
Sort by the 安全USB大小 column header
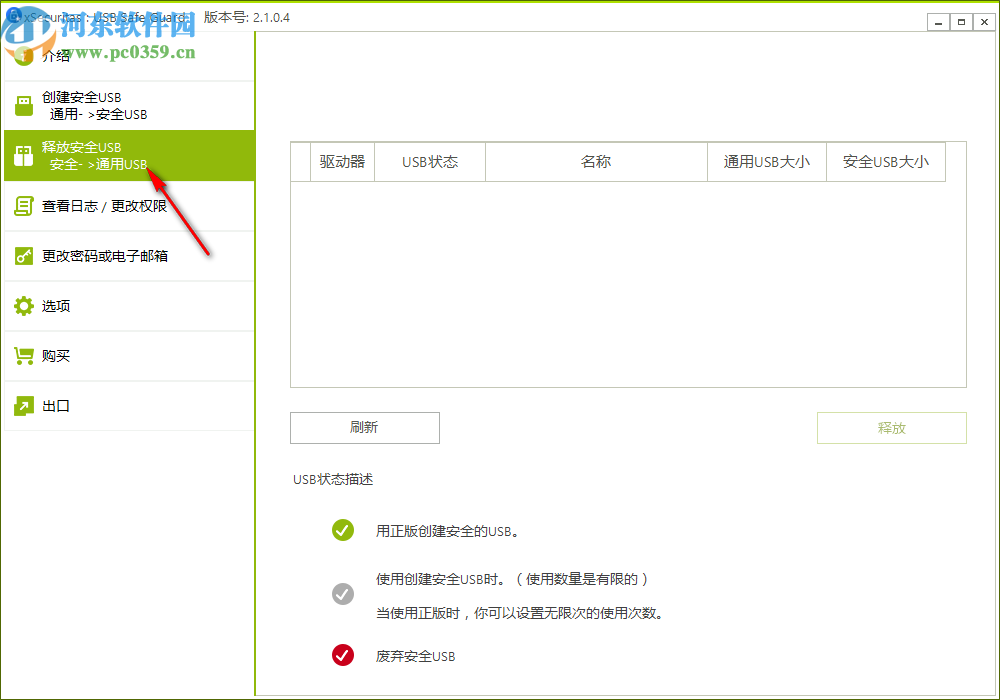886,161
